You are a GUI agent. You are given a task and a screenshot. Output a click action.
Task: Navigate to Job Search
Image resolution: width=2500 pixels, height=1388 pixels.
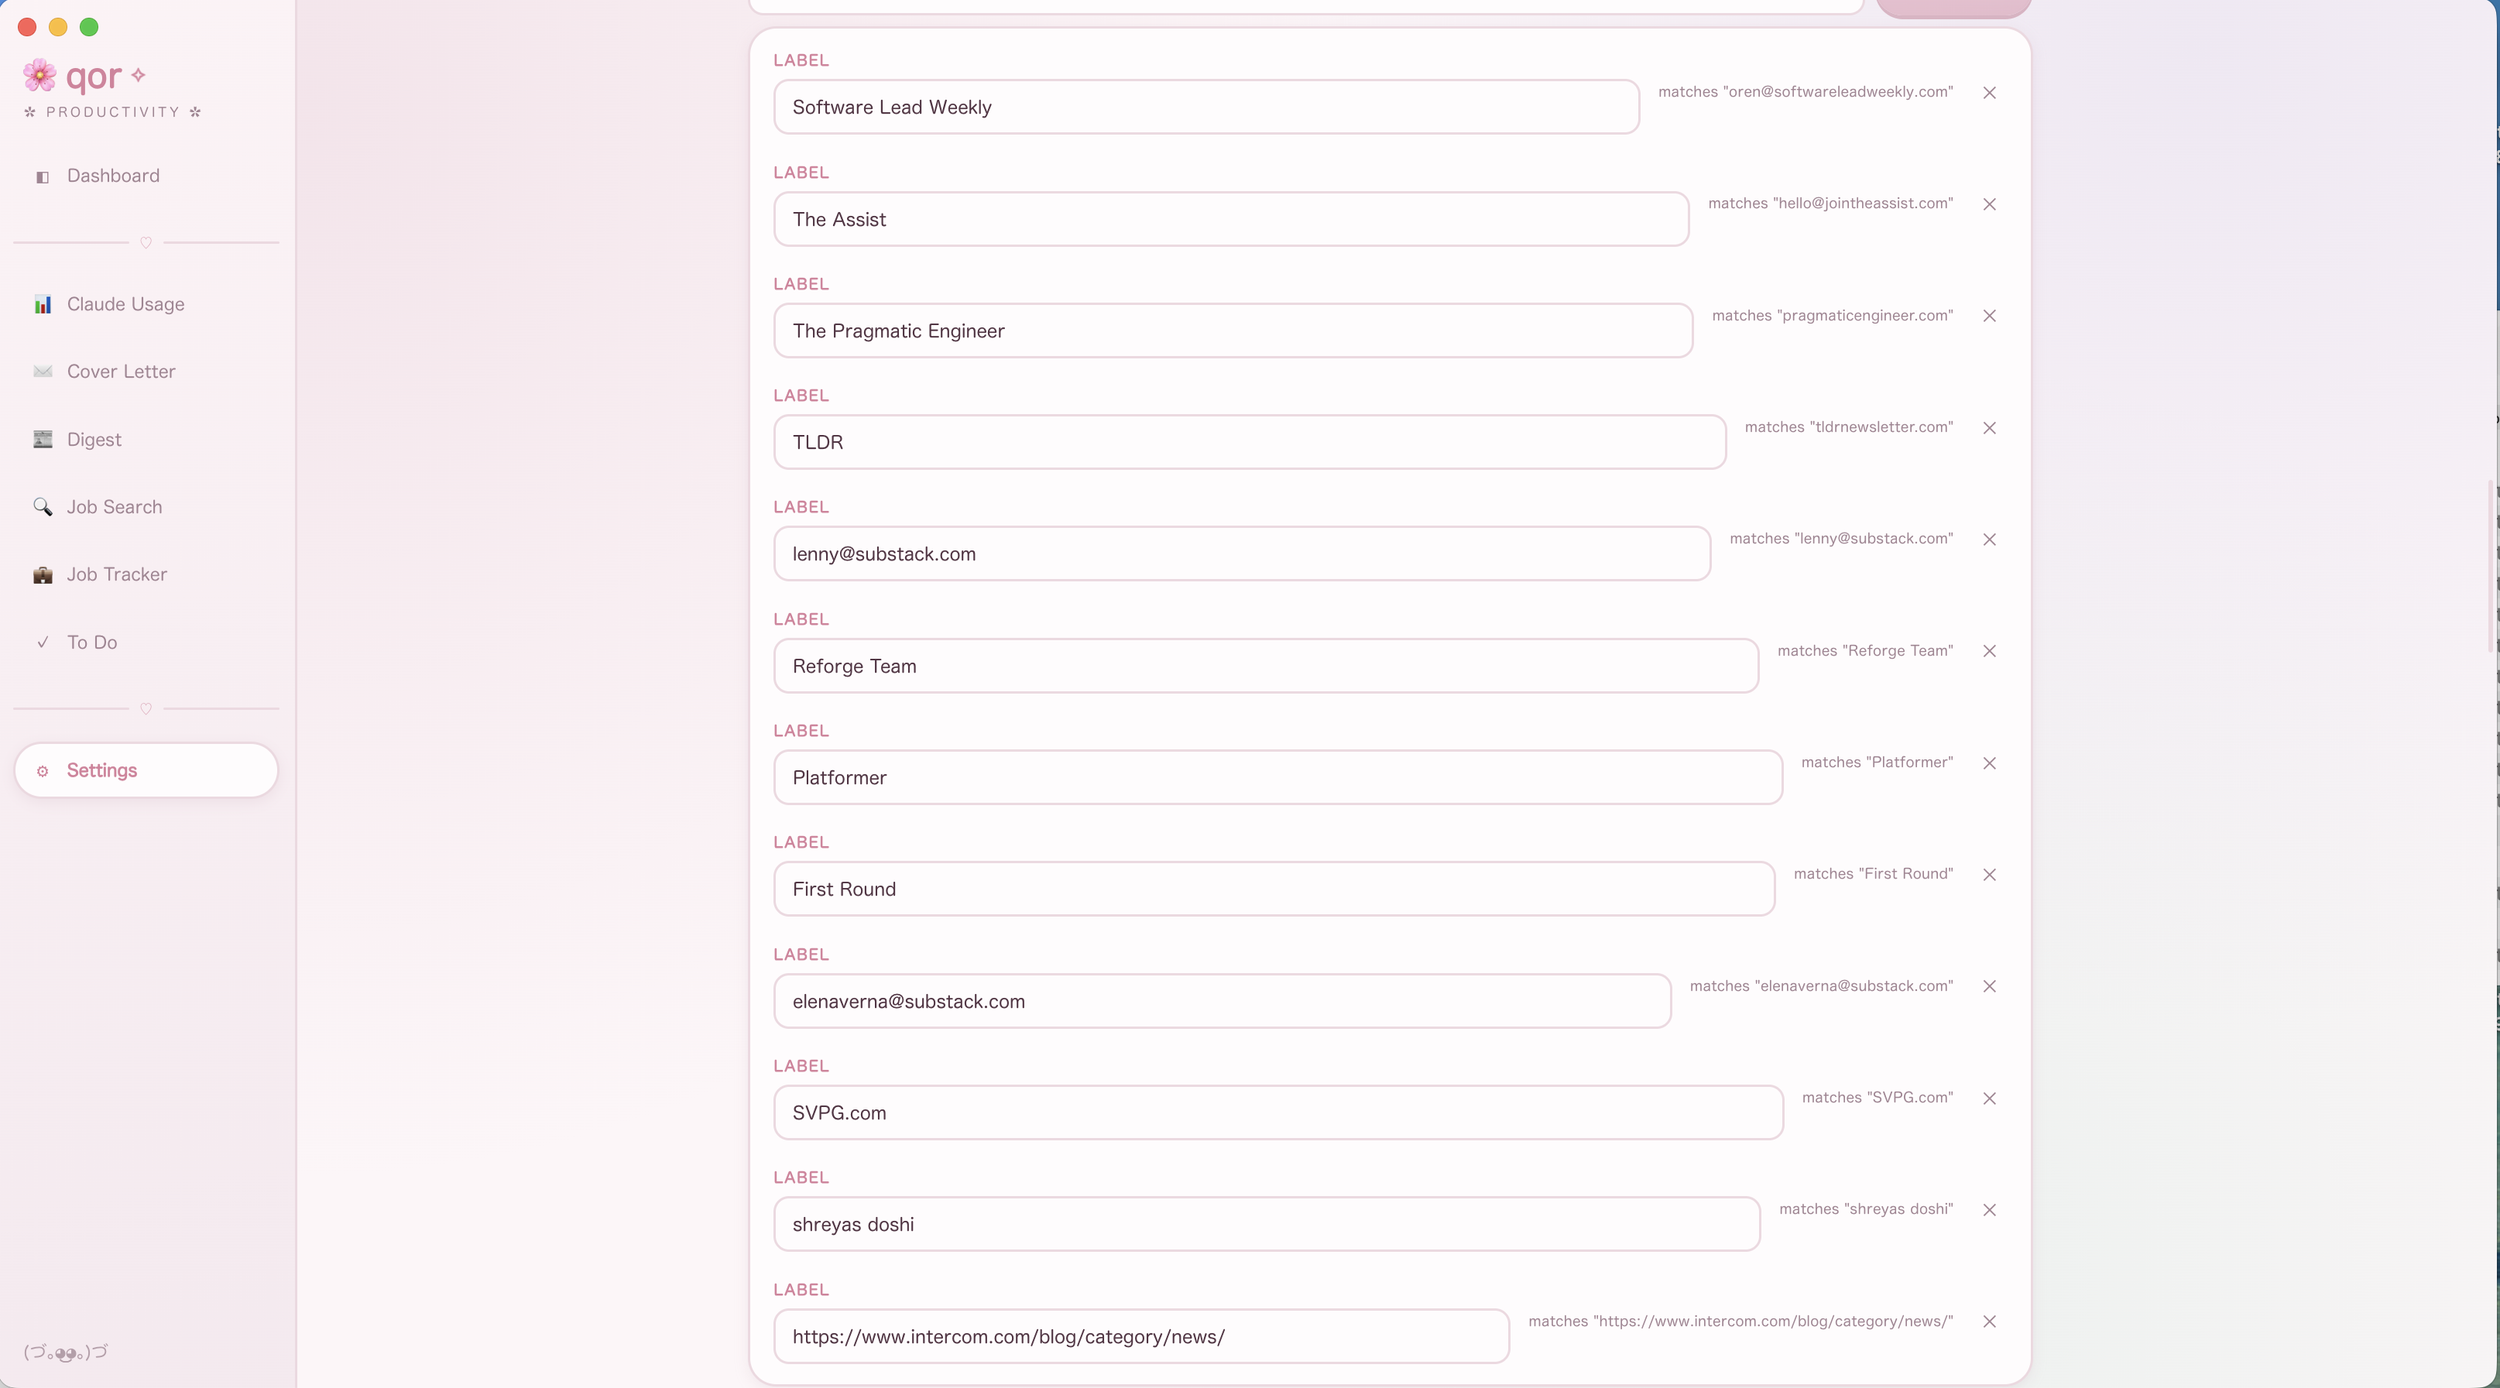[x=146, y=507]
